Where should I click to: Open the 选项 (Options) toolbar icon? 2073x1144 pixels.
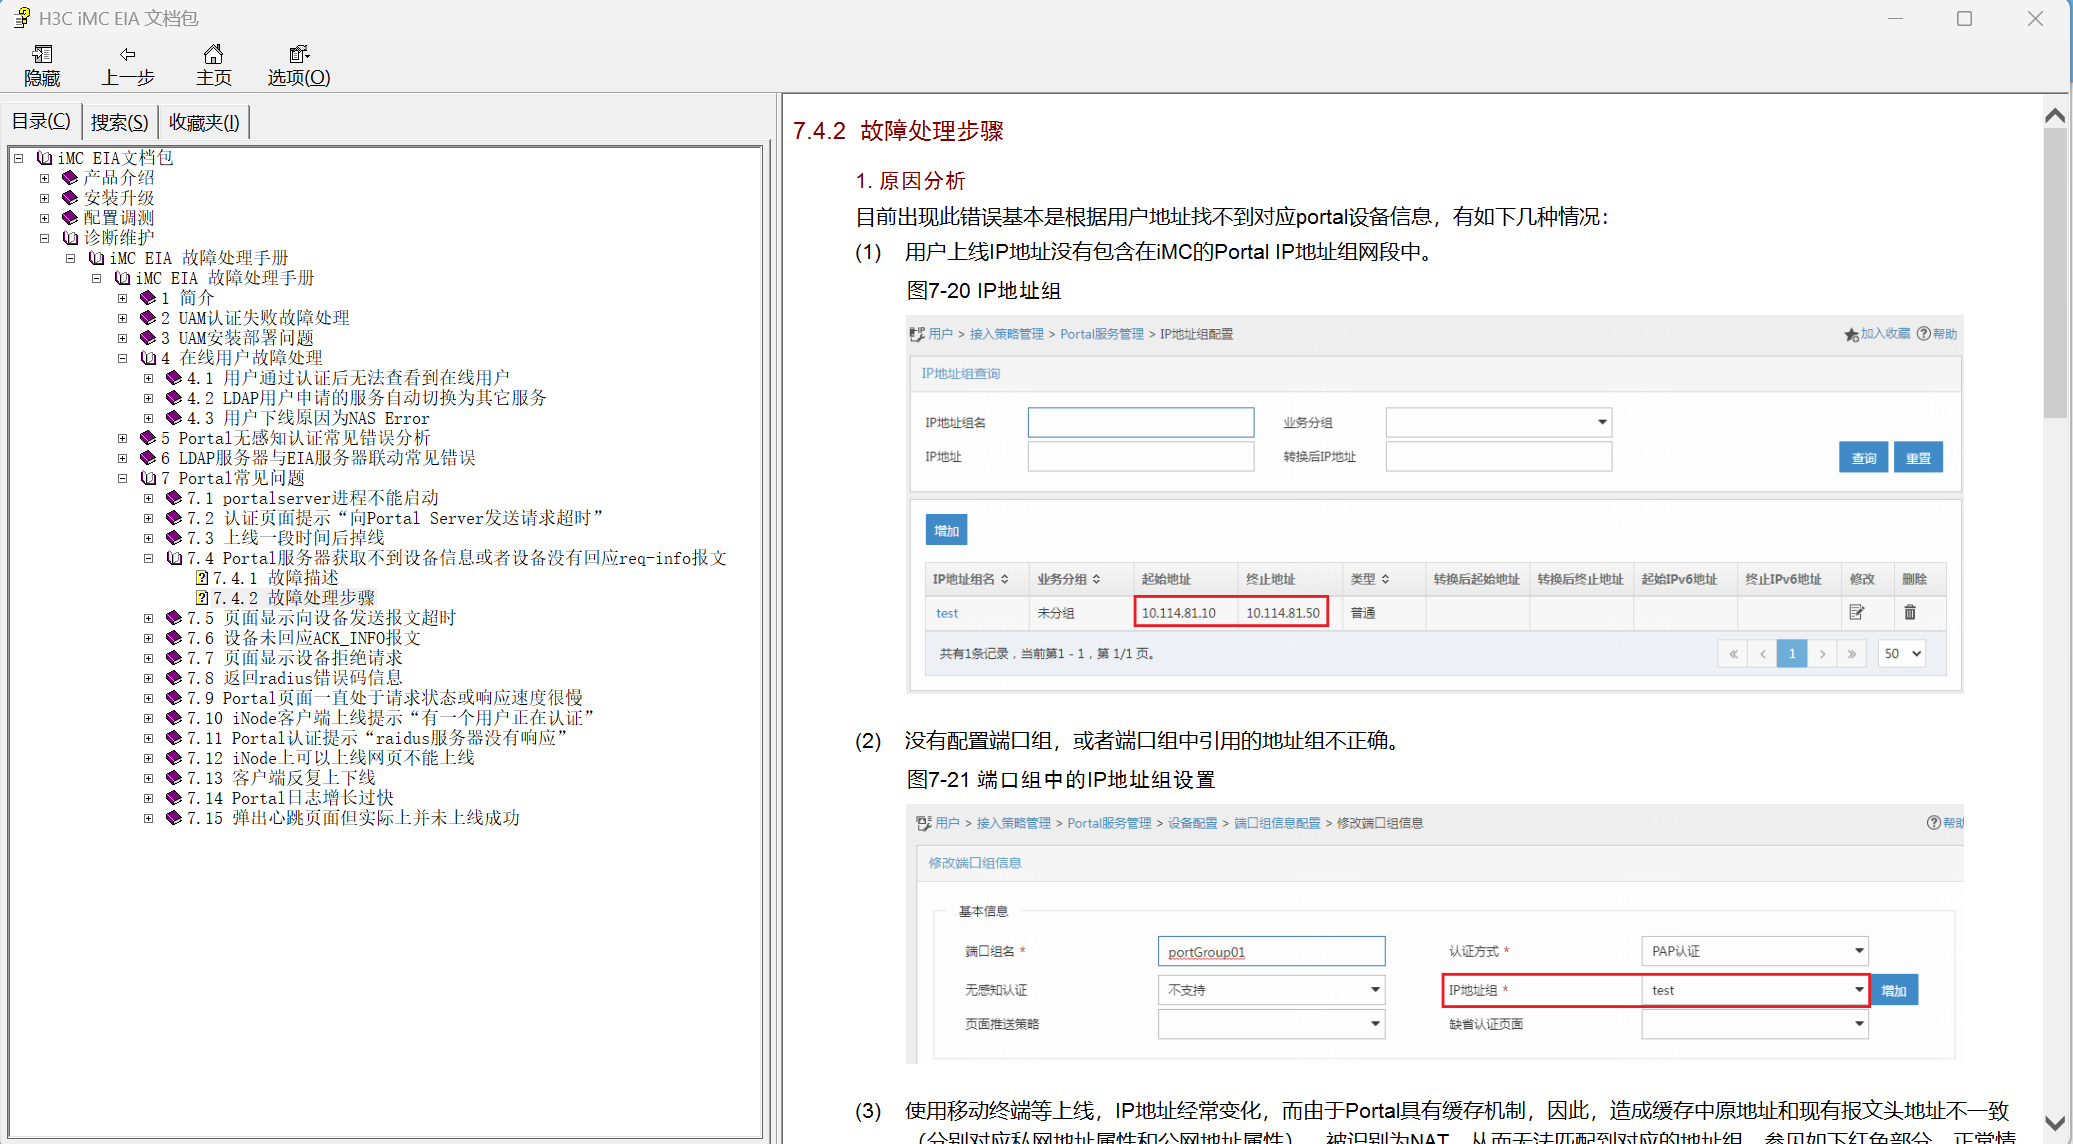[298, 55]
